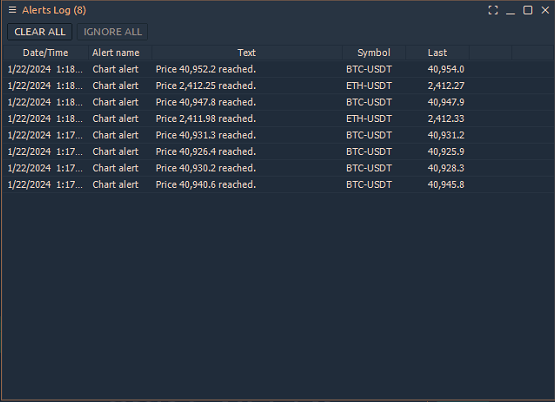This screenshot has width=555, height=402.
Task: Toggle fullscreen mode for the panel
Action: click(x=493, y=10)
